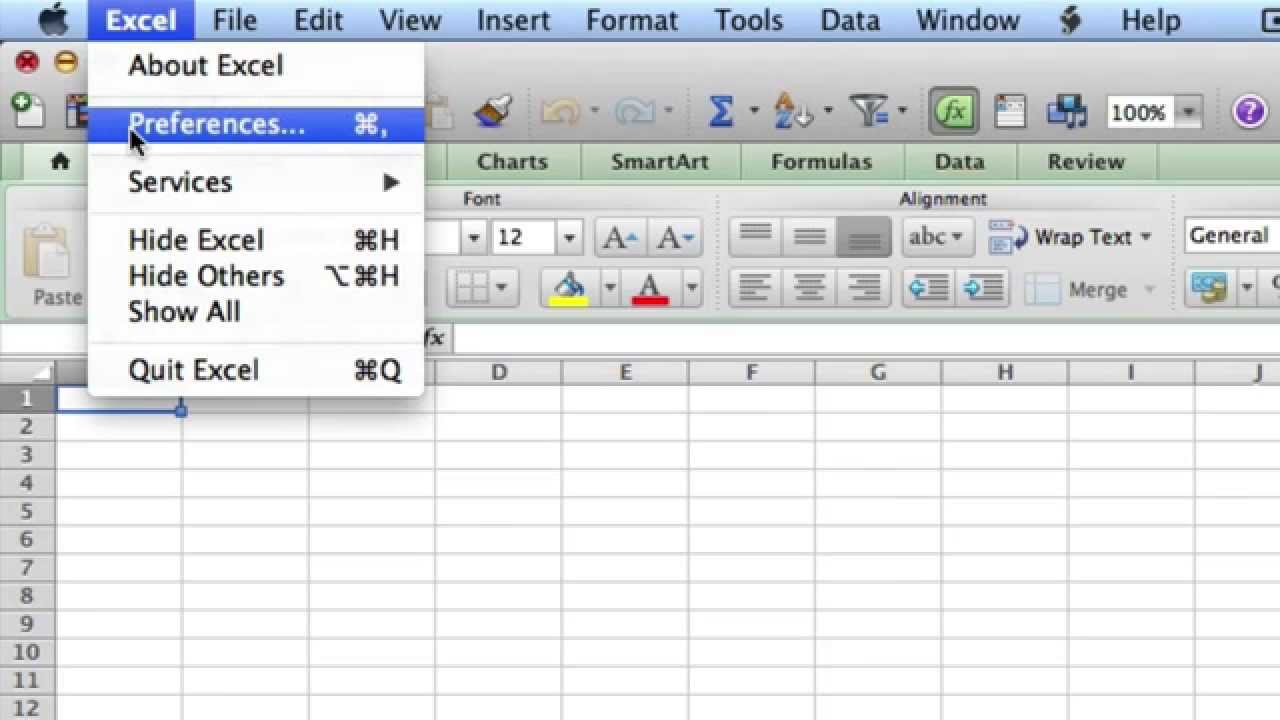Open the AutoSum dropdown arrow

pos(754,112)
